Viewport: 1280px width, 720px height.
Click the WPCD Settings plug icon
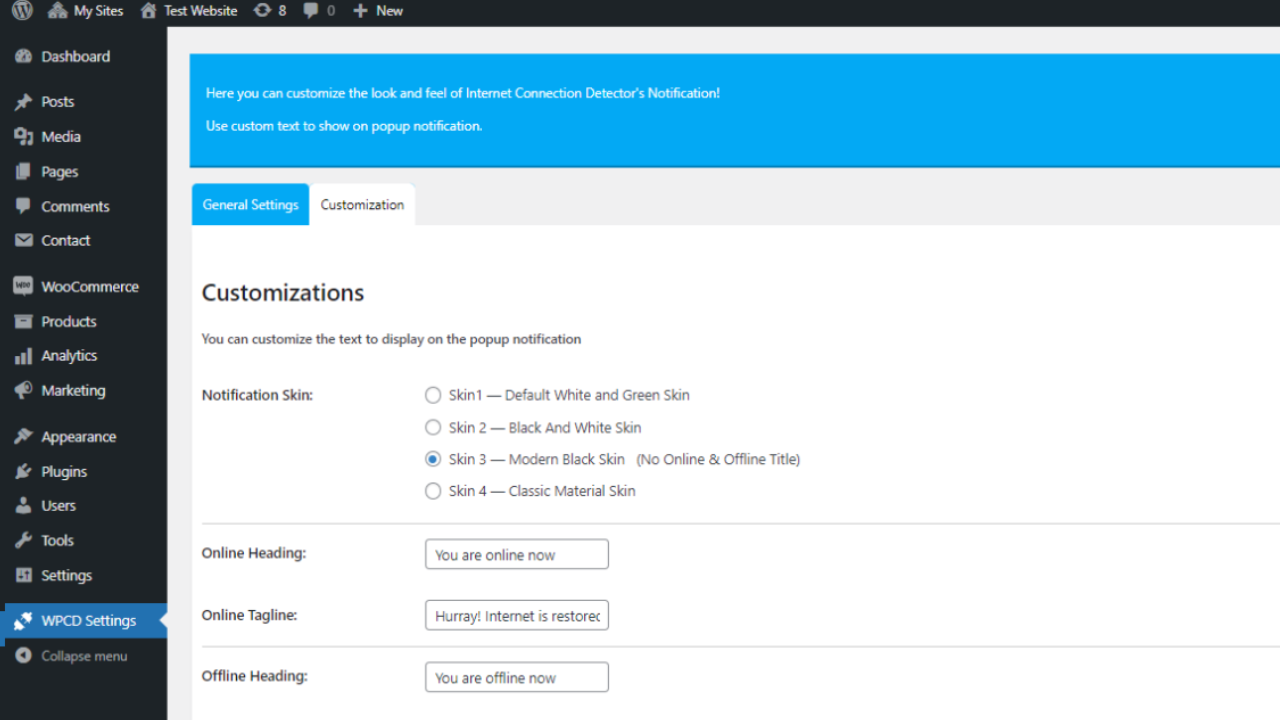(24, 621)
